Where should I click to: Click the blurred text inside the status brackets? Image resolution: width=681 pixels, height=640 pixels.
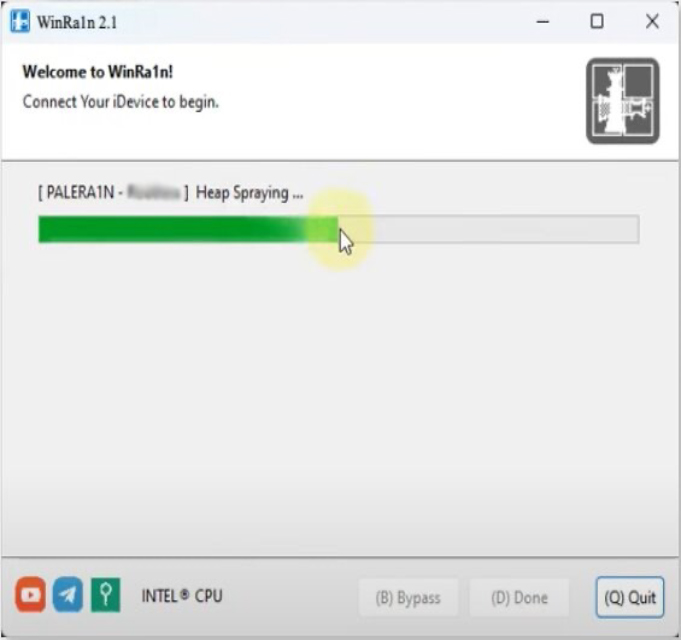tap(153, 192)
